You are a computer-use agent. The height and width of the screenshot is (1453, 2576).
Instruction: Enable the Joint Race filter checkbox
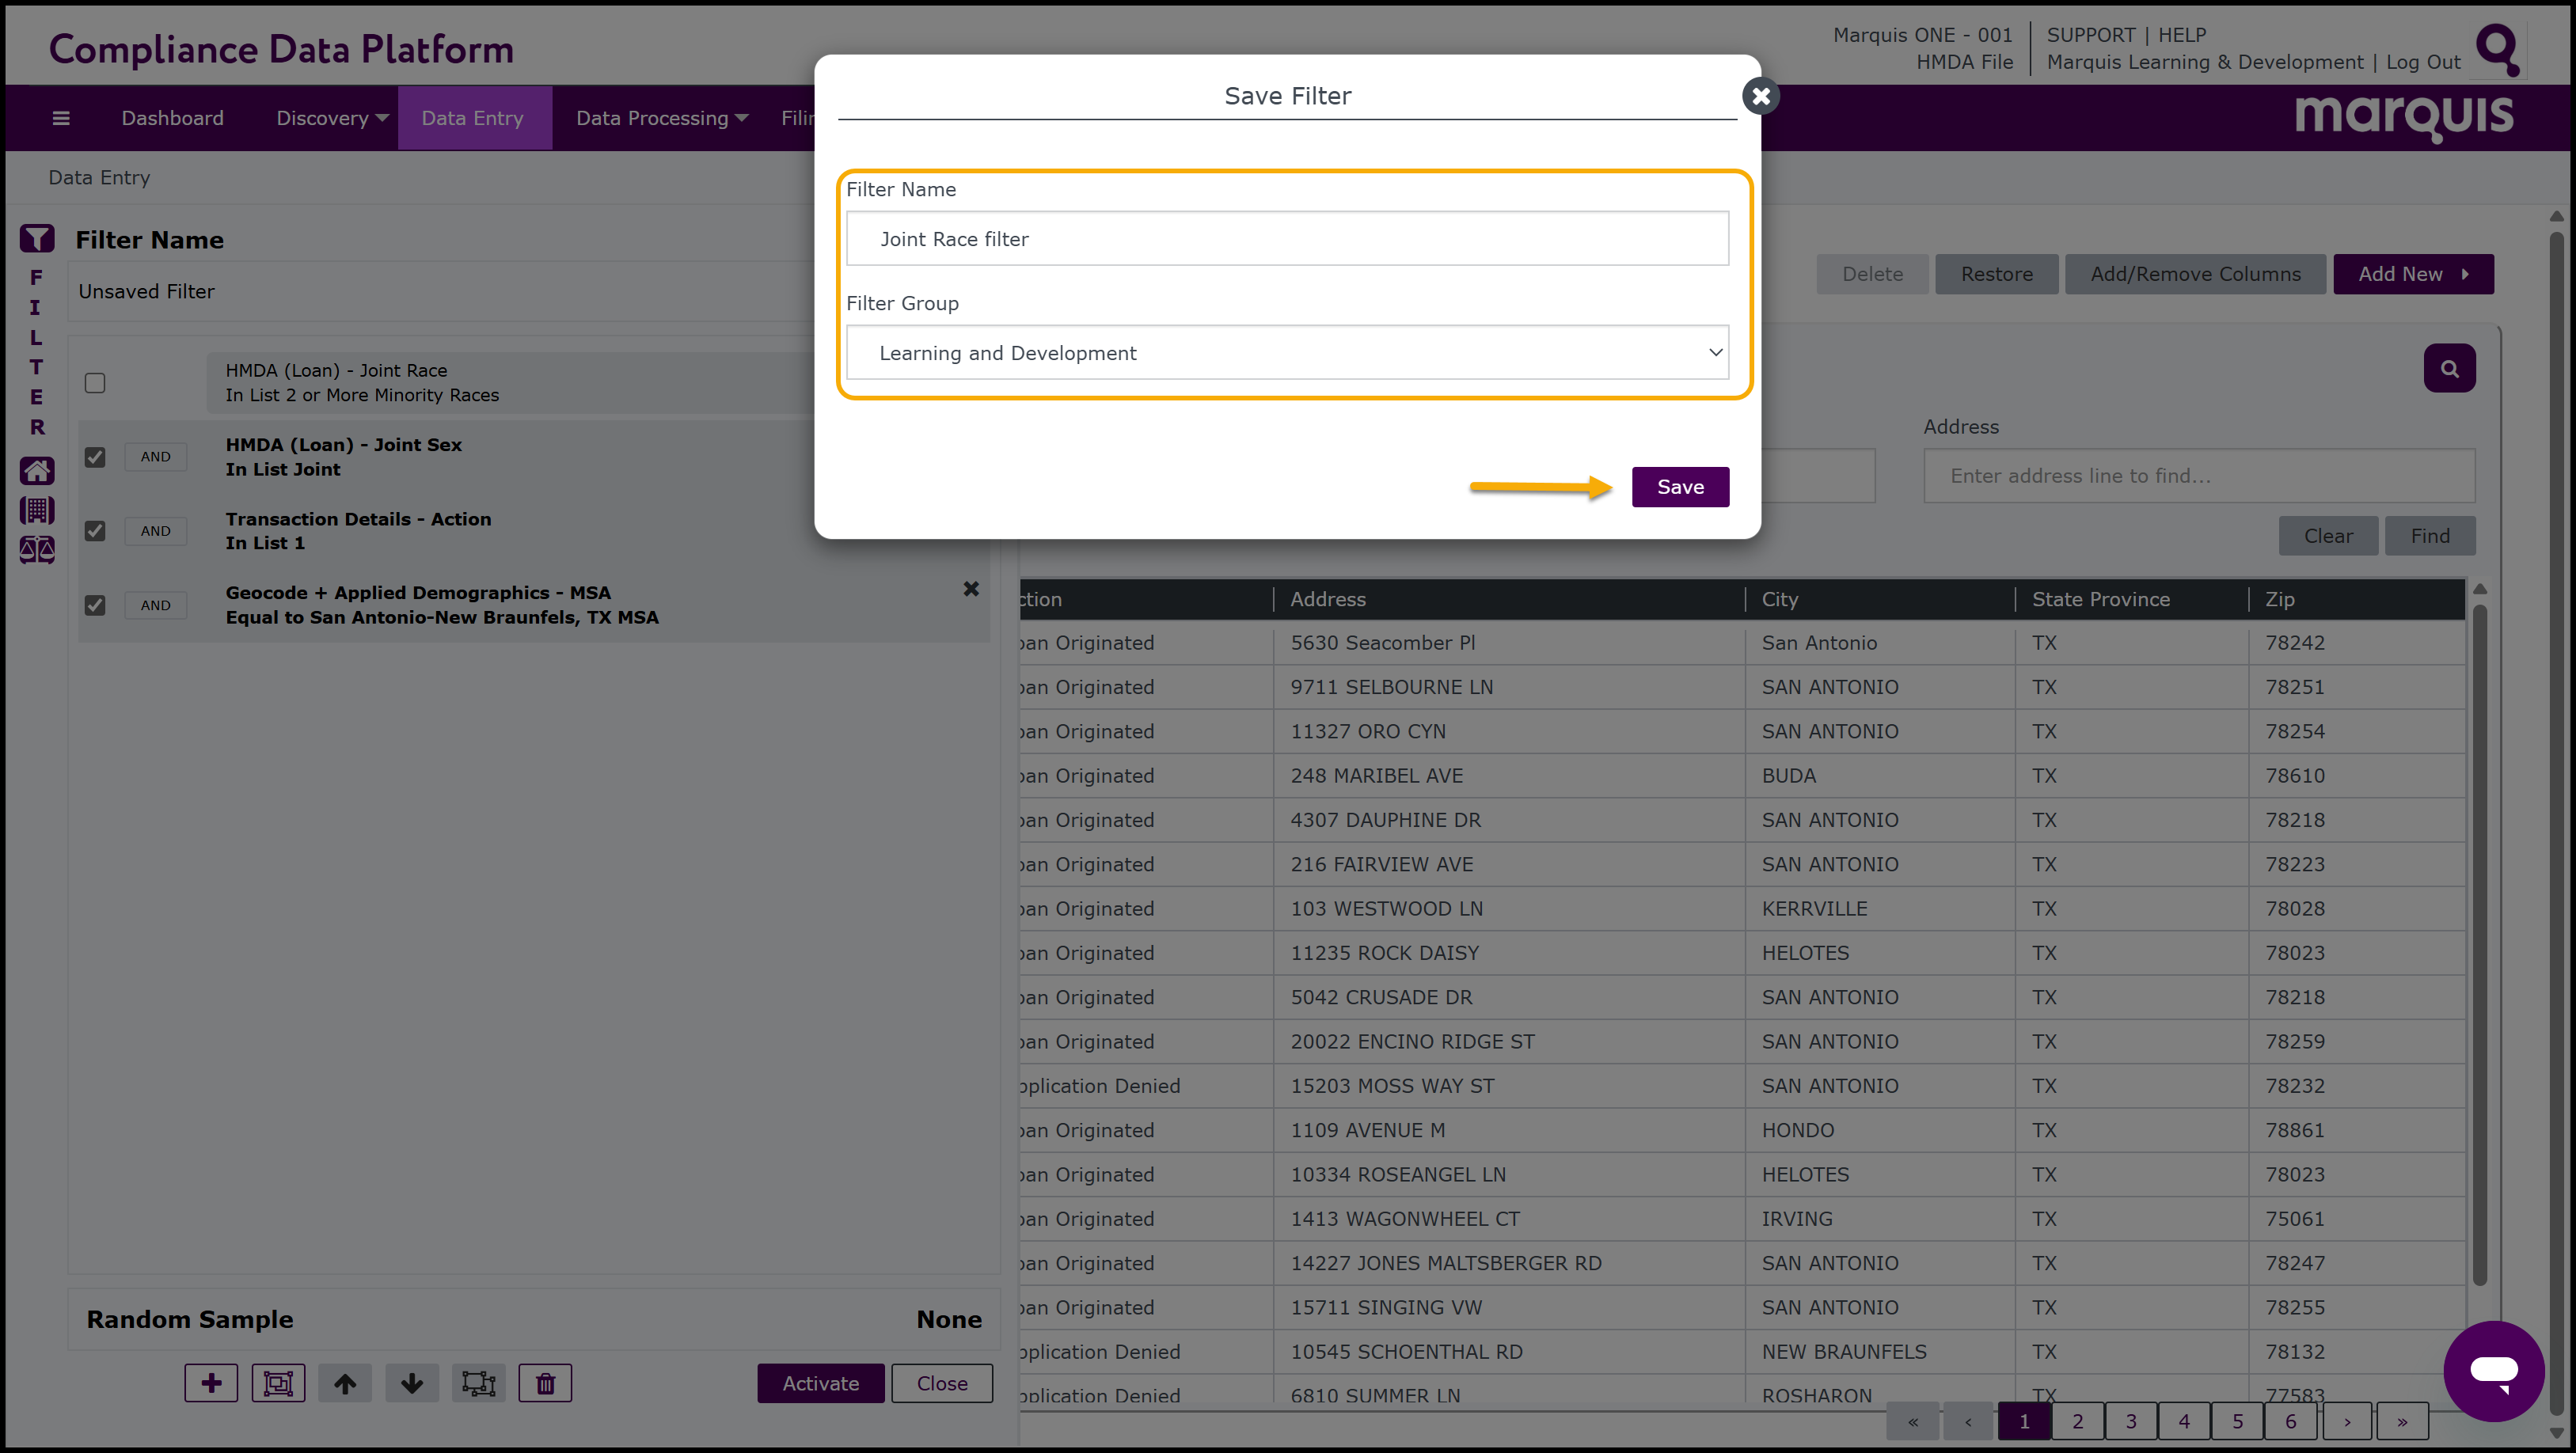tap(95, 383)
